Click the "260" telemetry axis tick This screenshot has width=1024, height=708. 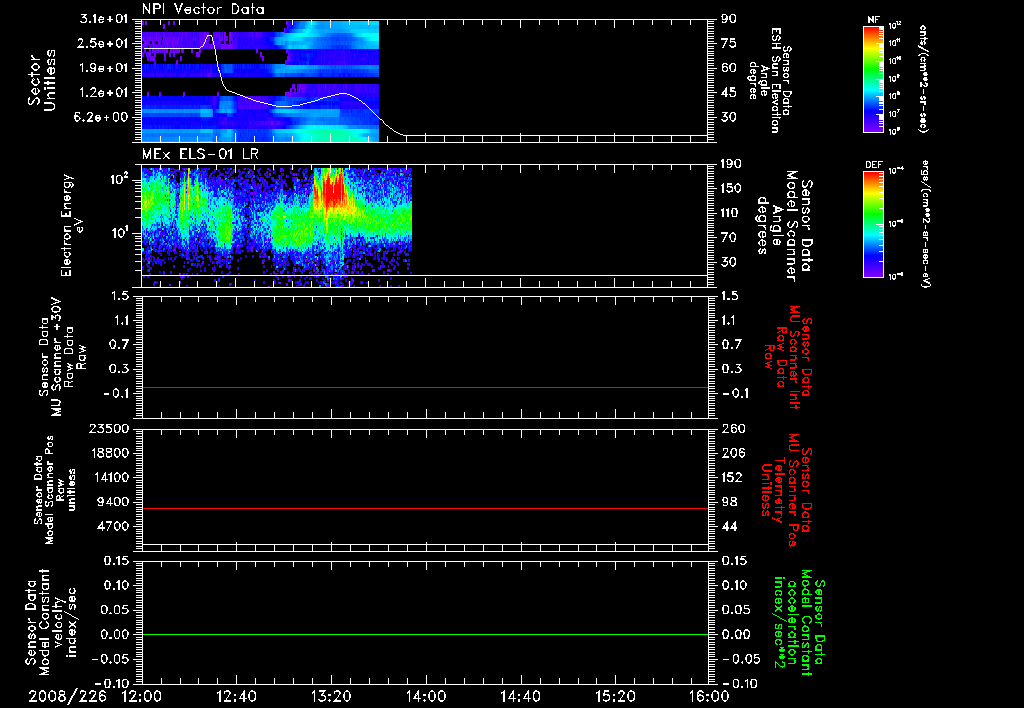pyautogui.click(x=732, y=428)
